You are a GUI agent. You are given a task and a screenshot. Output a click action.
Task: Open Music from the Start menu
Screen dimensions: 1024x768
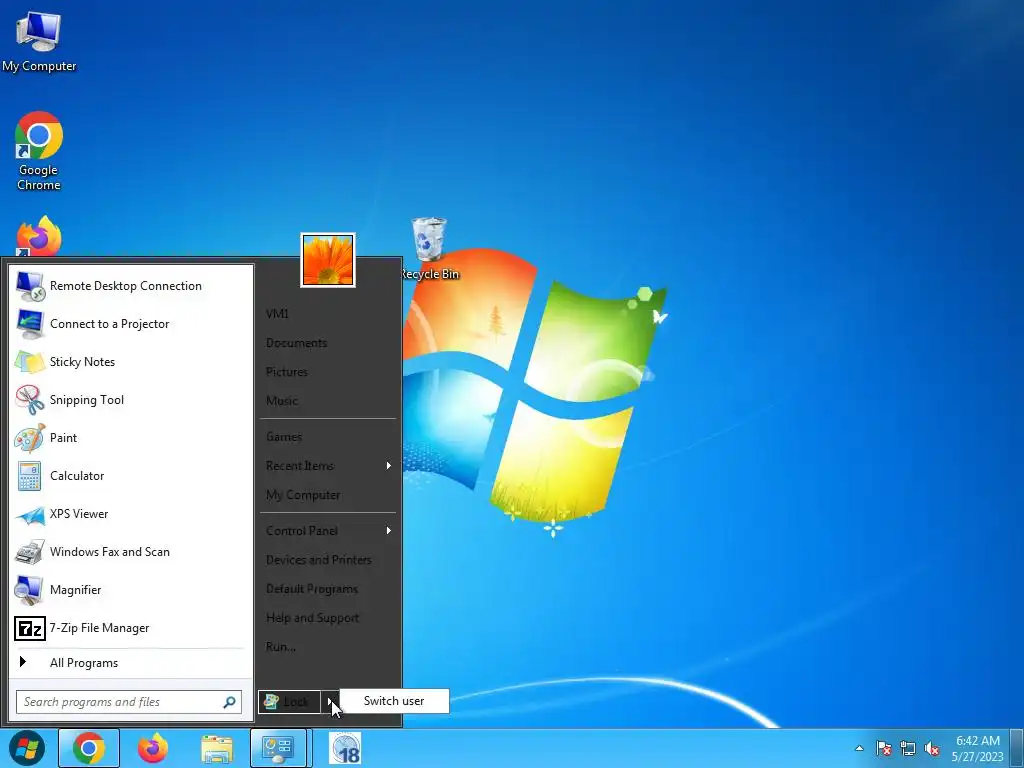click(282, 401)
